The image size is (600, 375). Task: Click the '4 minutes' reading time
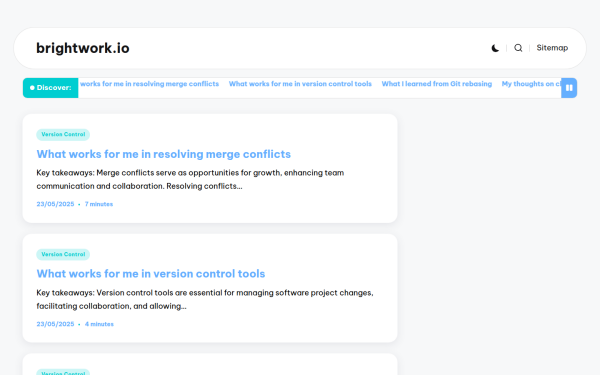coord(99,324)
